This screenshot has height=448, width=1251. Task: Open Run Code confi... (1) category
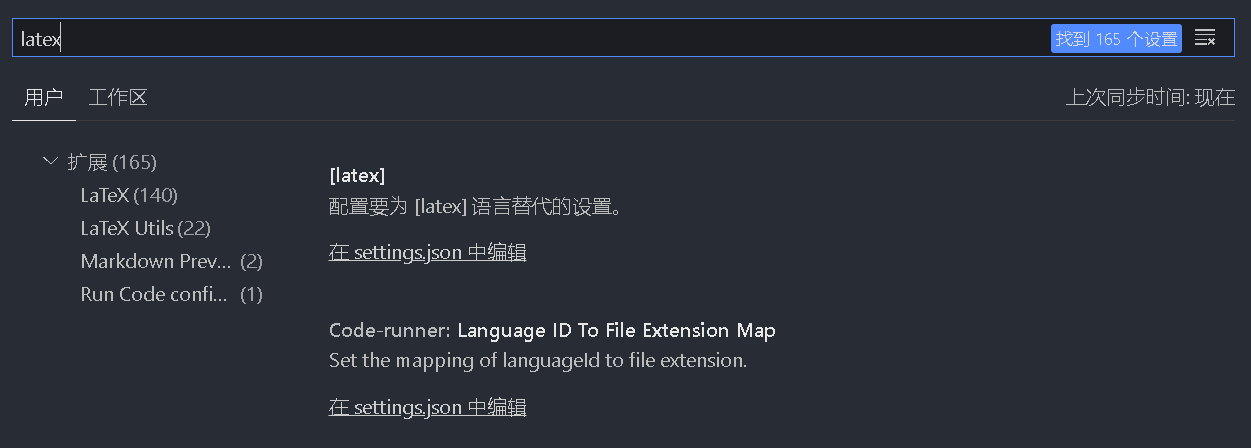pyautogui.click(x=154, y=294)
